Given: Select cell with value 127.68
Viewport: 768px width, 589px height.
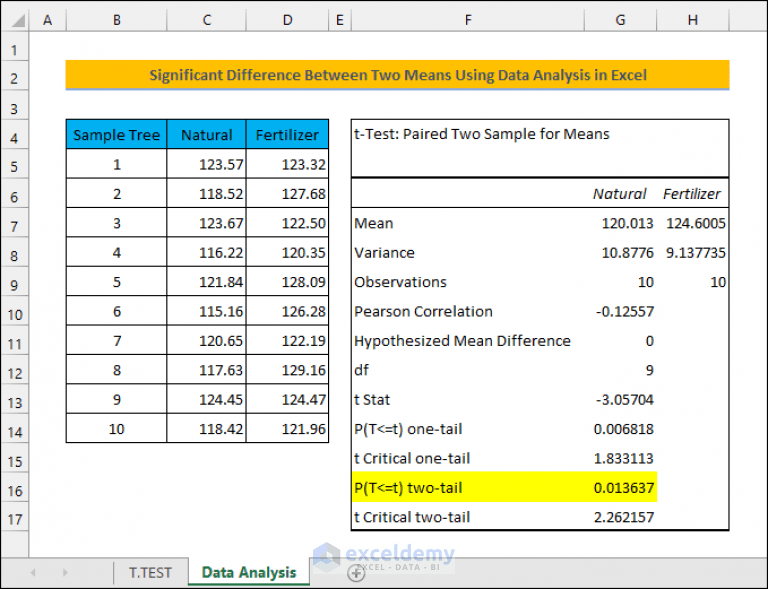Looking at the screenshot, I should click(288, 193).
